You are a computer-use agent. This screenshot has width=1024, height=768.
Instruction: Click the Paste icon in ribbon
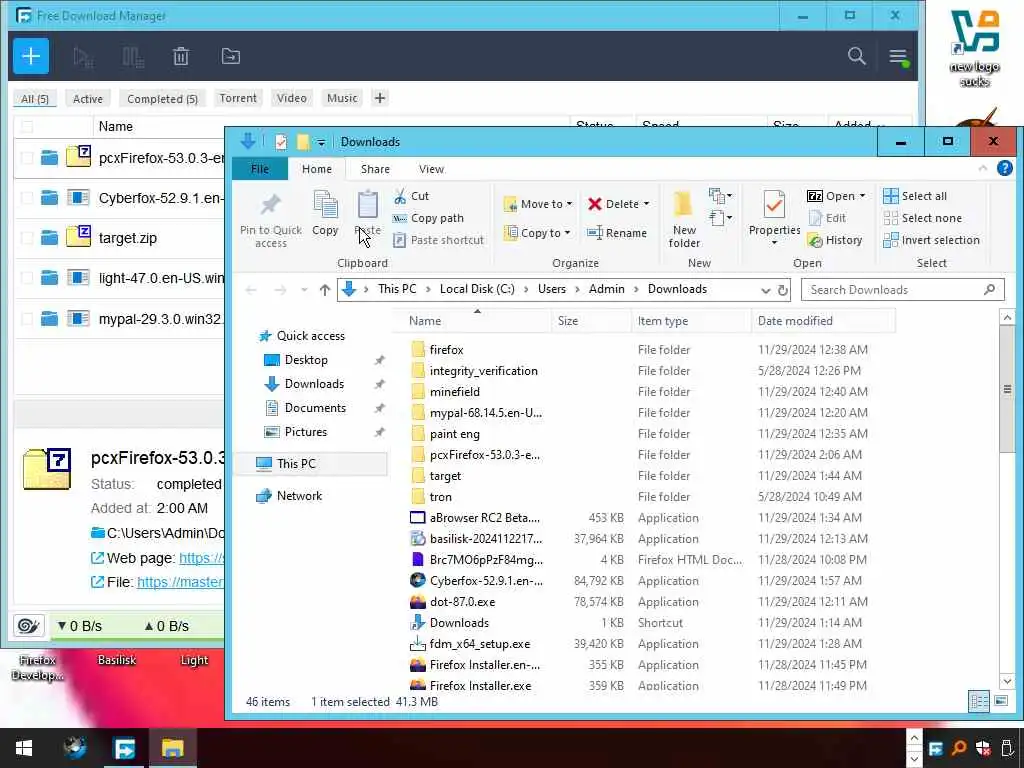(x=368, y=213)
